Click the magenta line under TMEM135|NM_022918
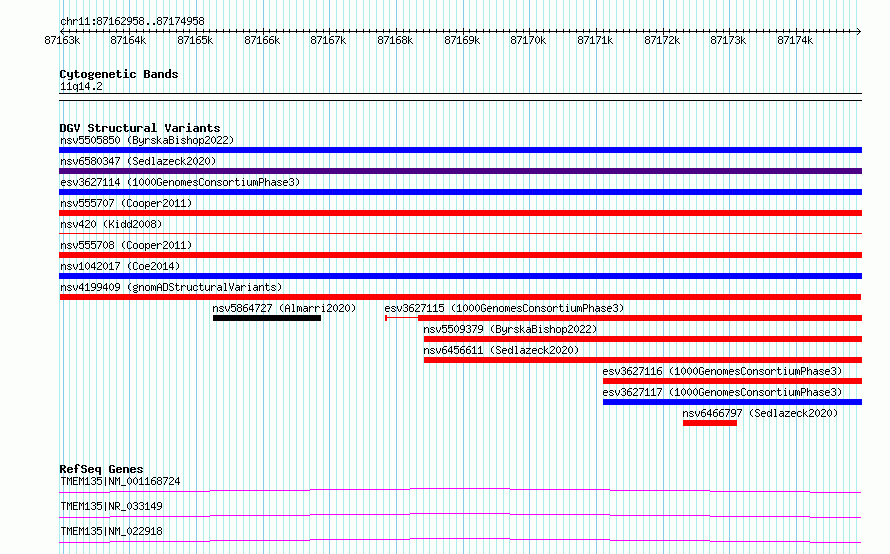The height and width of the screenshot is (554, 890). (x=460, y=540)
